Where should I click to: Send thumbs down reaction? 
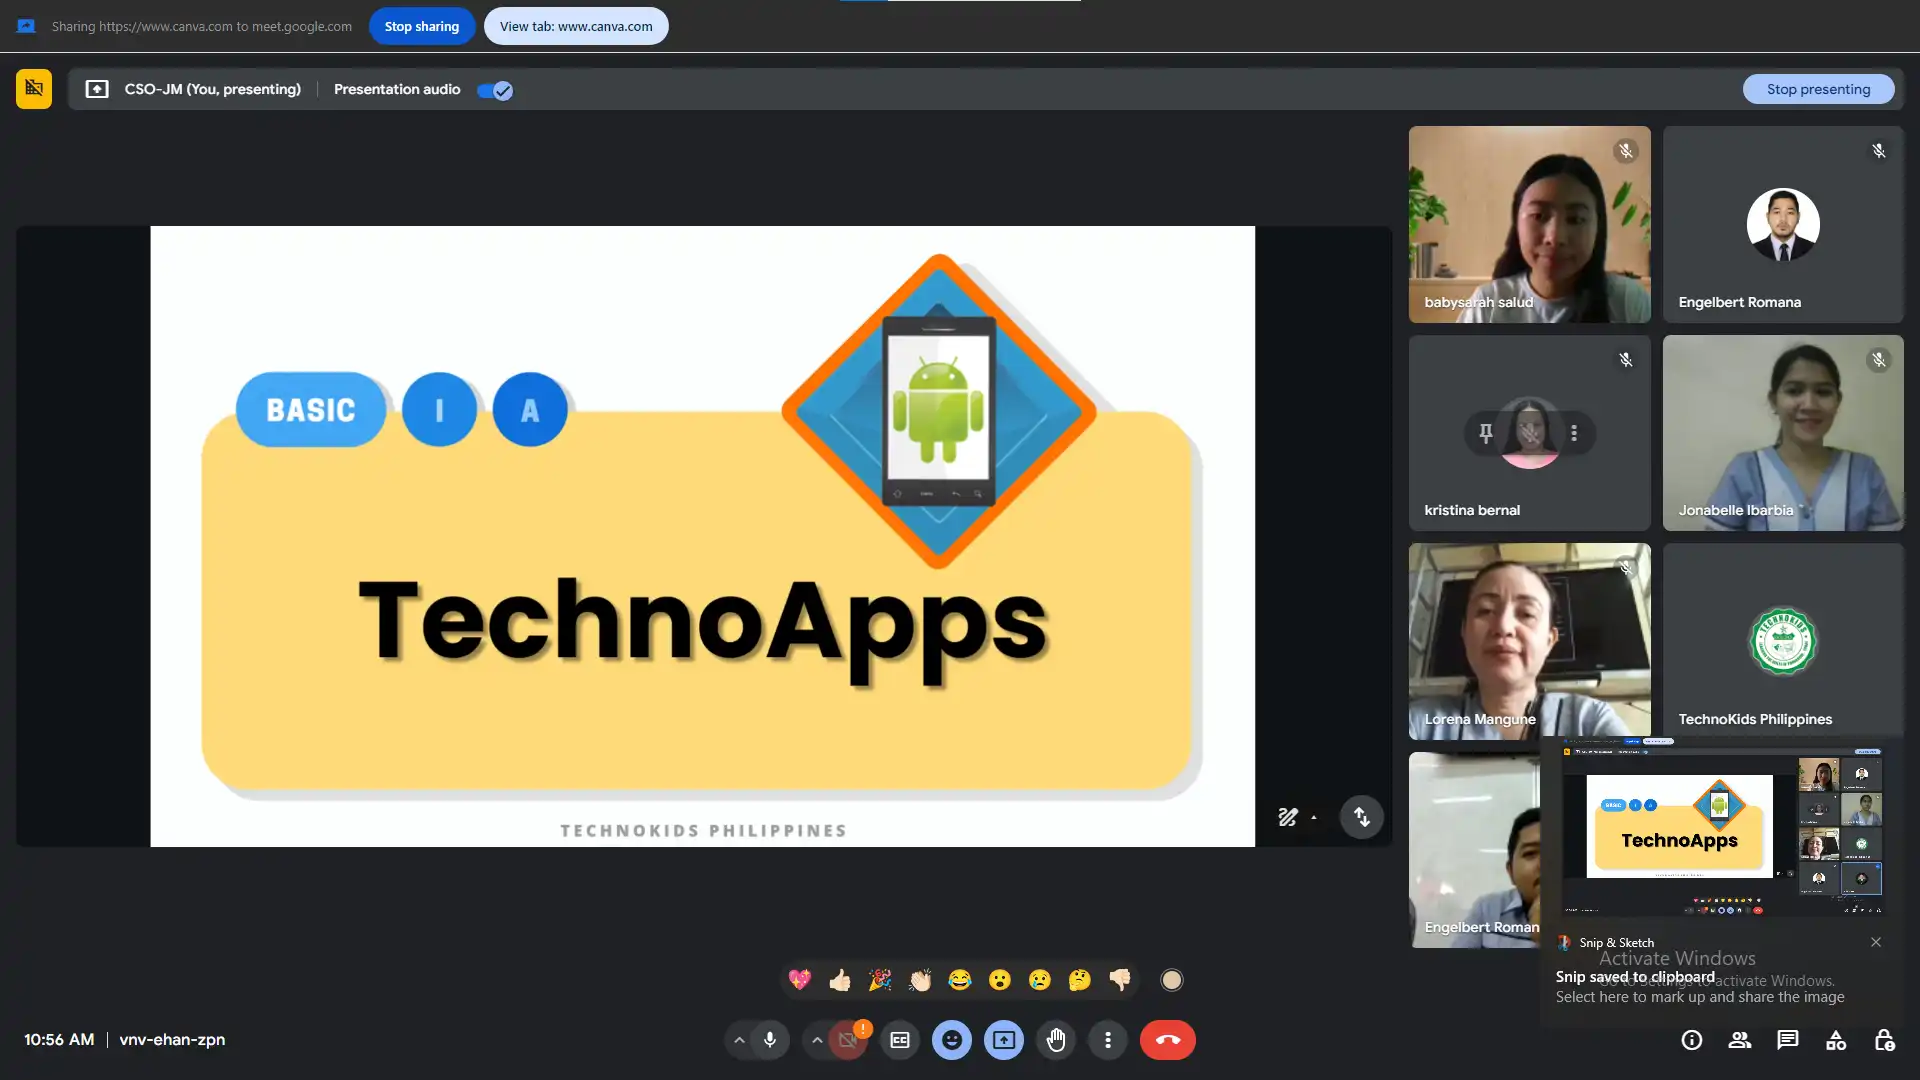(1120, 980)
